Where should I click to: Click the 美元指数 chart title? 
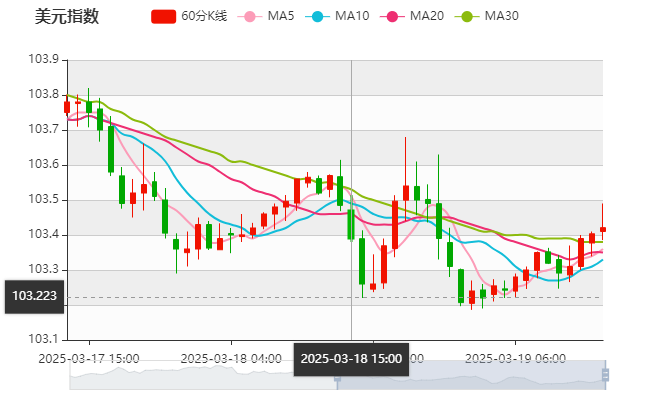point(66,16)
